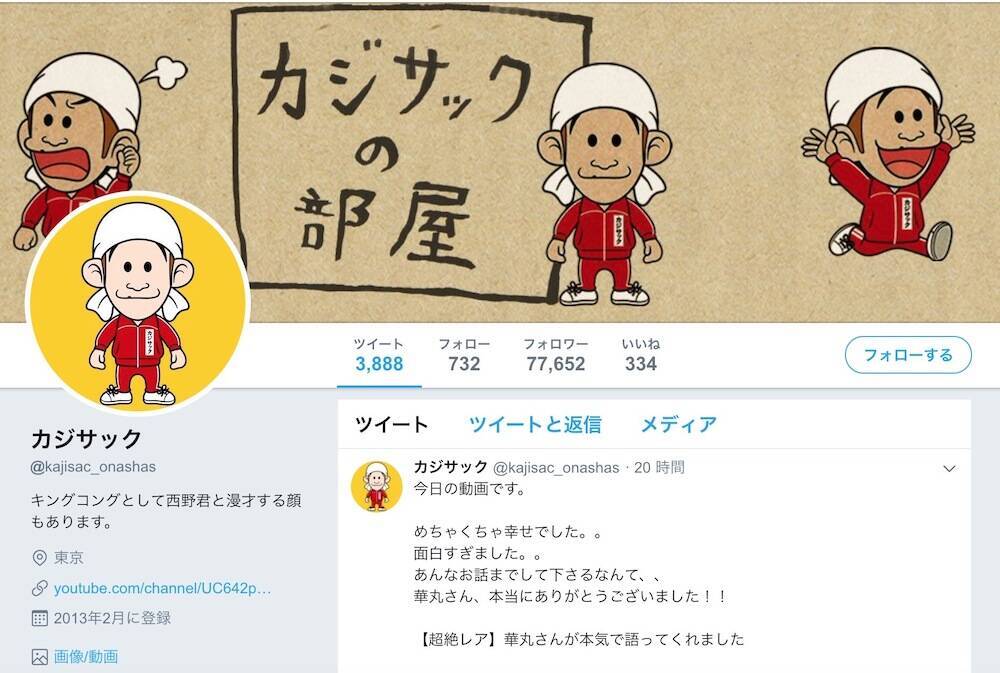Click the calendar icon by 2013年2月に登録
This screenshot has height=673, width=1000.
click(40, 618)
